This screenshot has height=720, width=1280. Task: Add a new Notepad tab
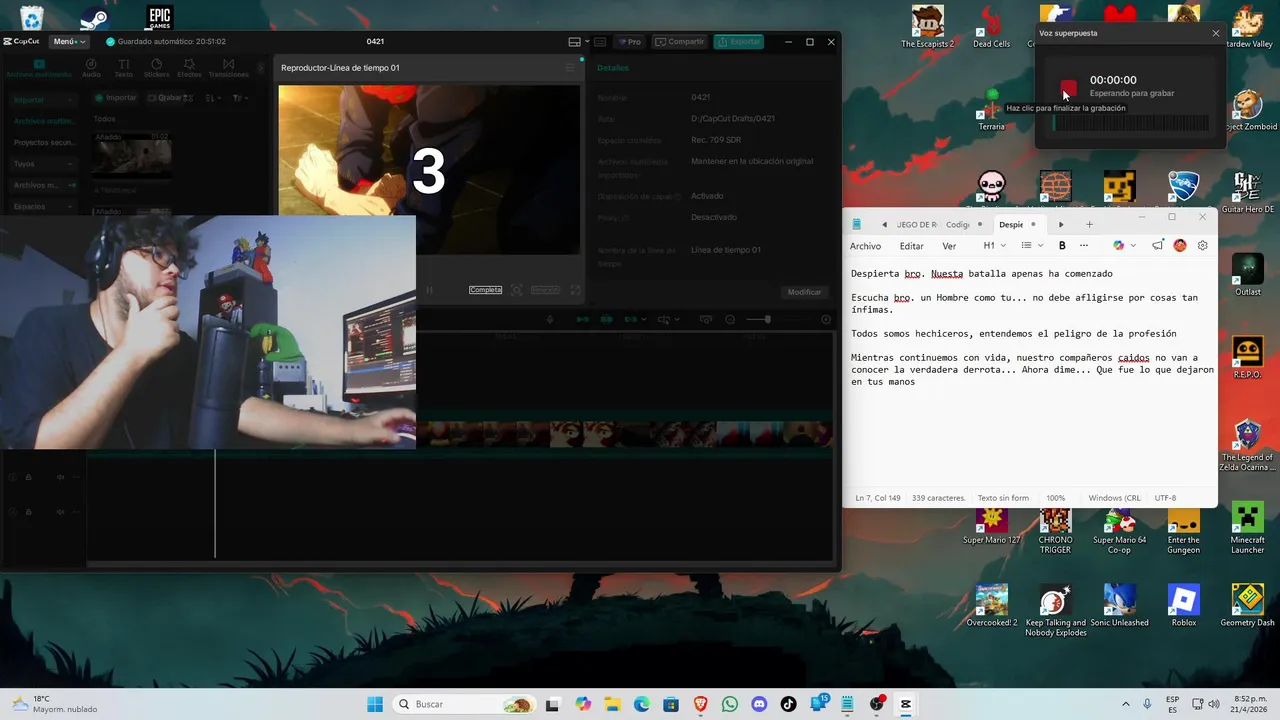(x=1089, y=224)
